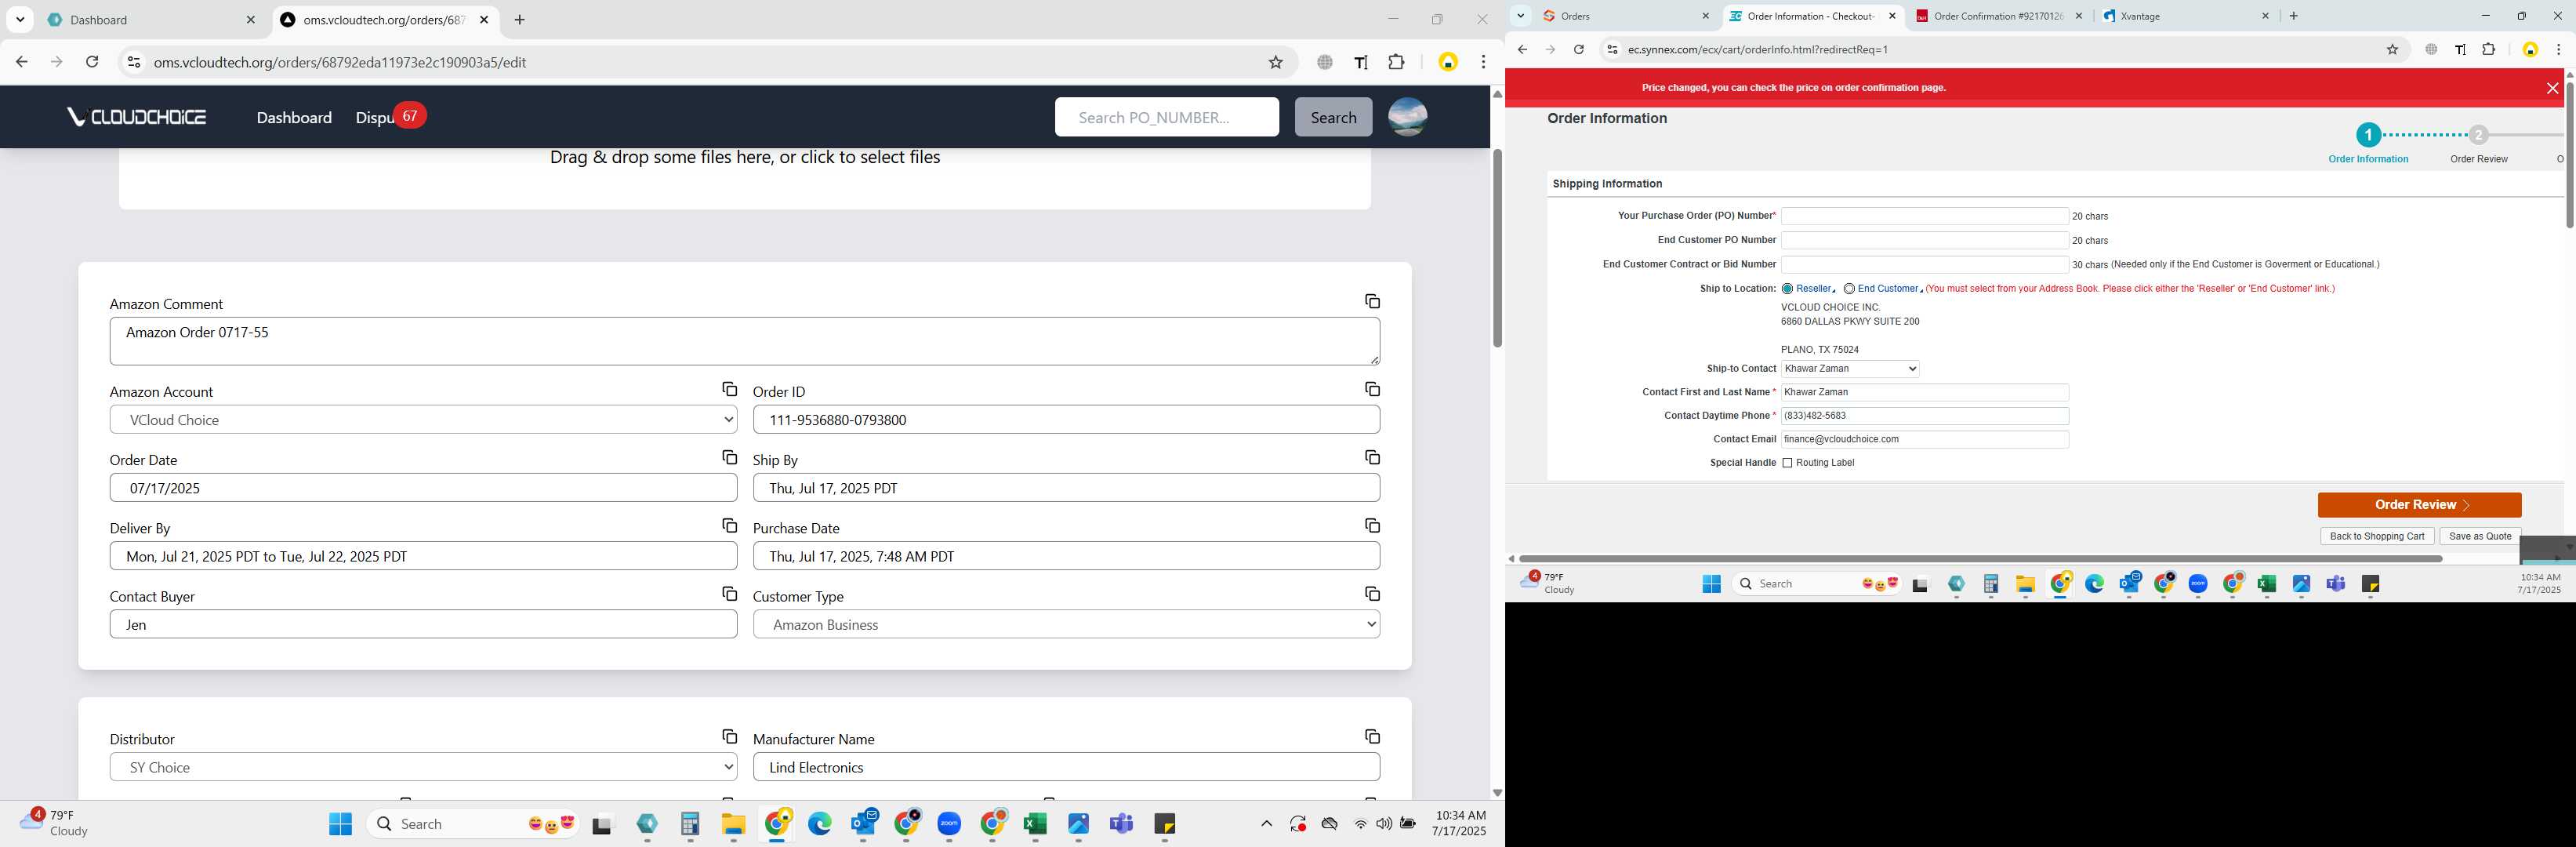This screenshot has height=847, width=2576.
Task: Open File Explorer from the bottom-left taskbar
Action: point(733,823)
